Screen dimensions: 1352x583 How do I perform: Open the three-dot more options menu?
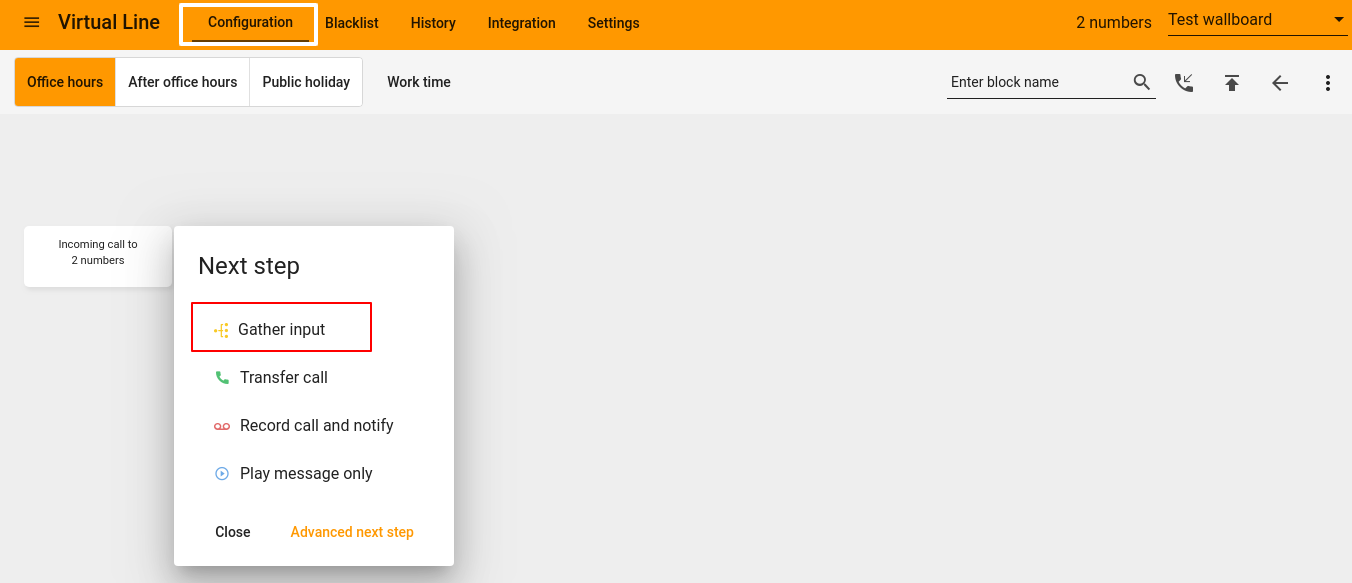1328,83
